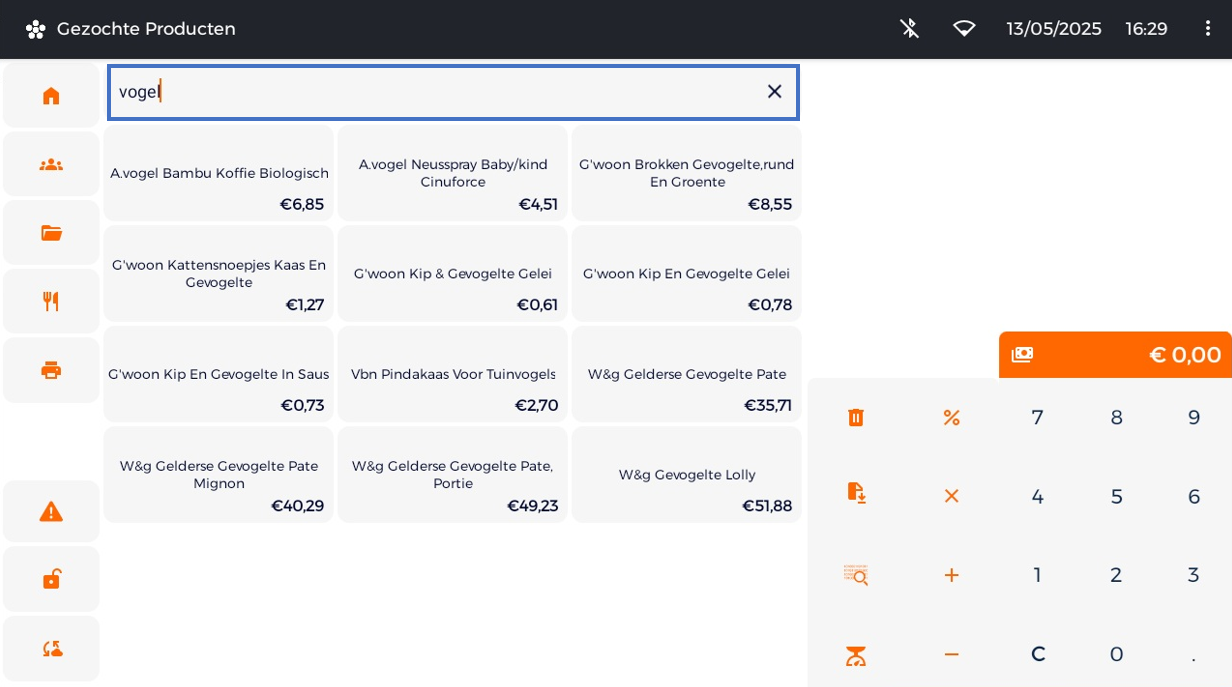Click the open padlock icon
Image resolution: width=1232 pixels, height=687 pixels.
coord(51,579)
